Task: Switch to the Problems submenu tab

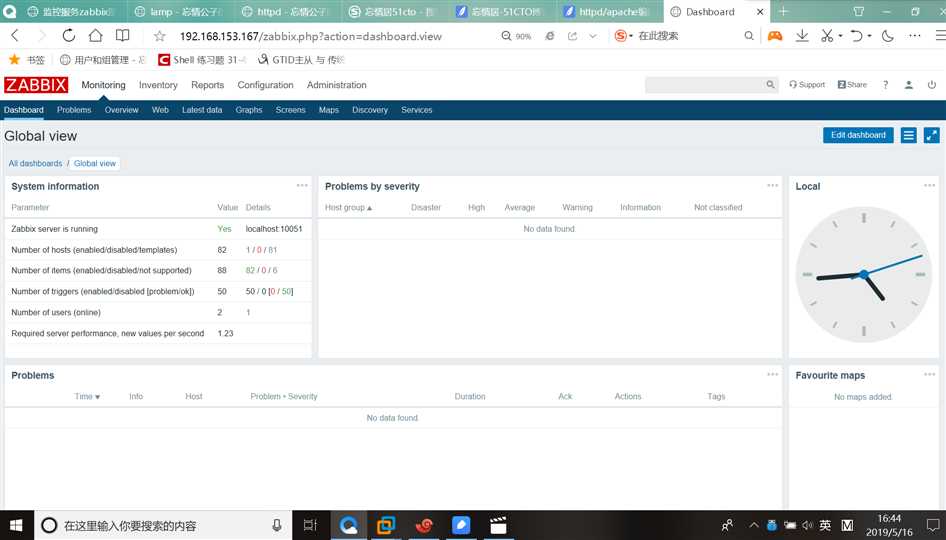Action: coord(74,110)
